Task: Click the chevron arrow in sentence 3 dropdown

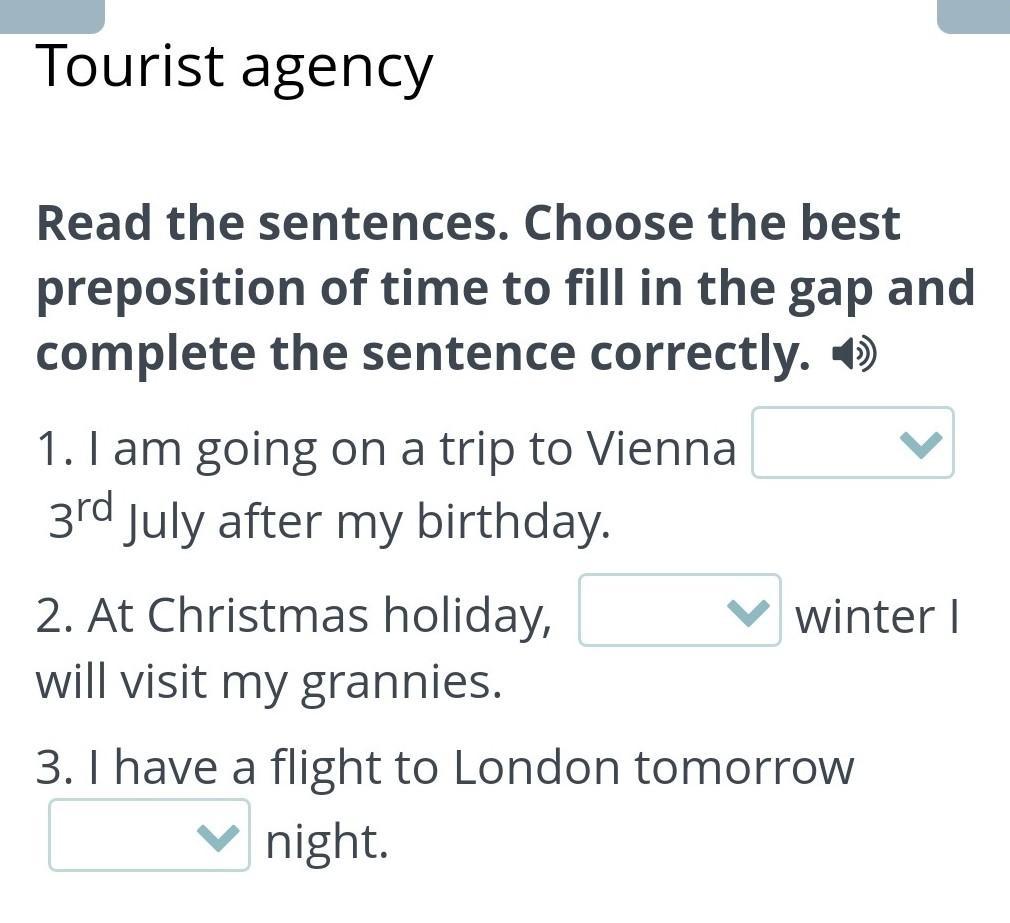Action: pyautogui.click(x=217, y=836)
